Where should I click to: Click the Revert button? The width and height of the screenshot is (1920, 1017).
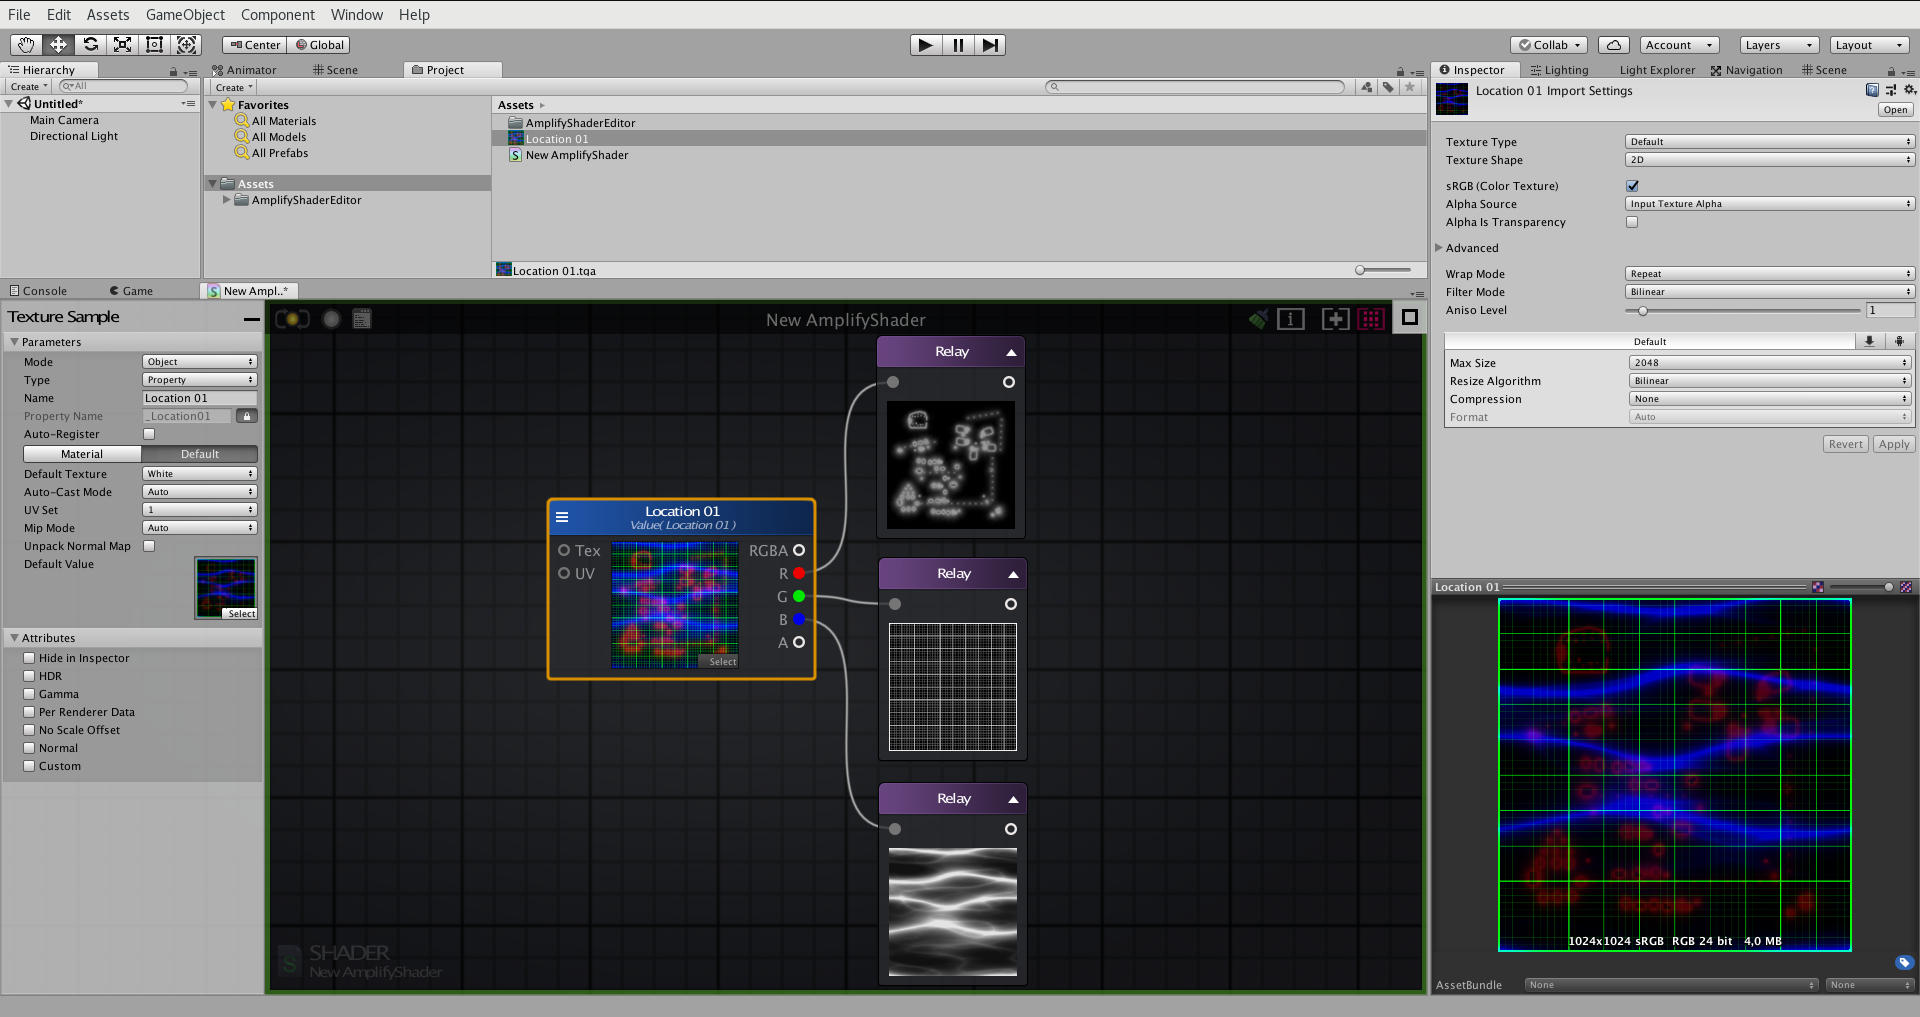1846,445
